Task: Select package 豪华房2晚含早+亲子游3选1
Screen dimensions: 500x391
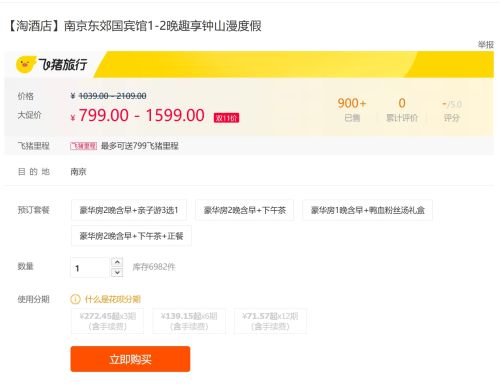Action: tap(129, 210)
